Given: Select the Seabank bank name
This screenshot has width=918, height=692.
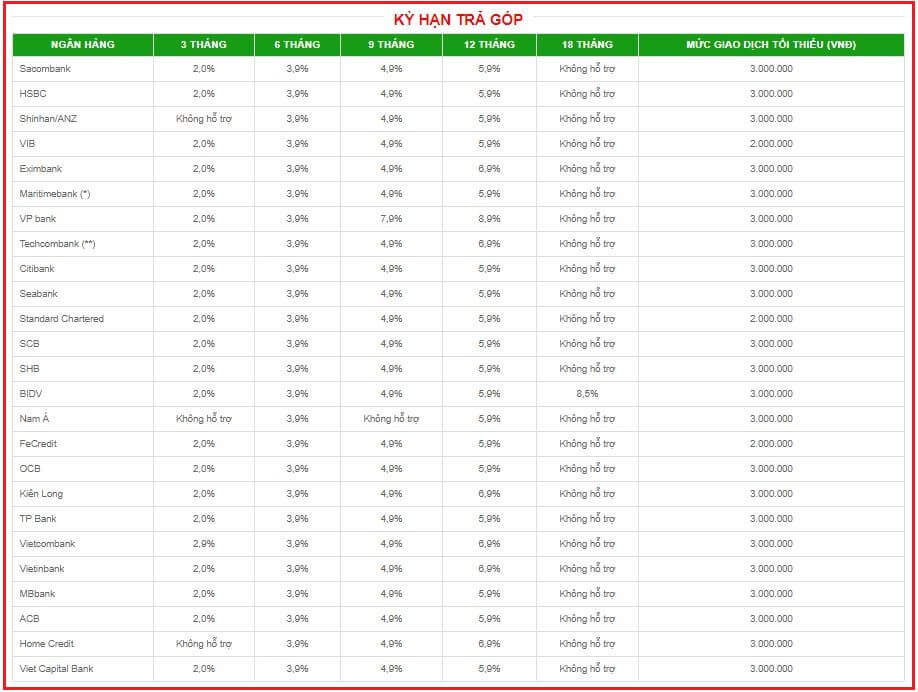Looking at the screenshot, I should (x=39, y=293).
